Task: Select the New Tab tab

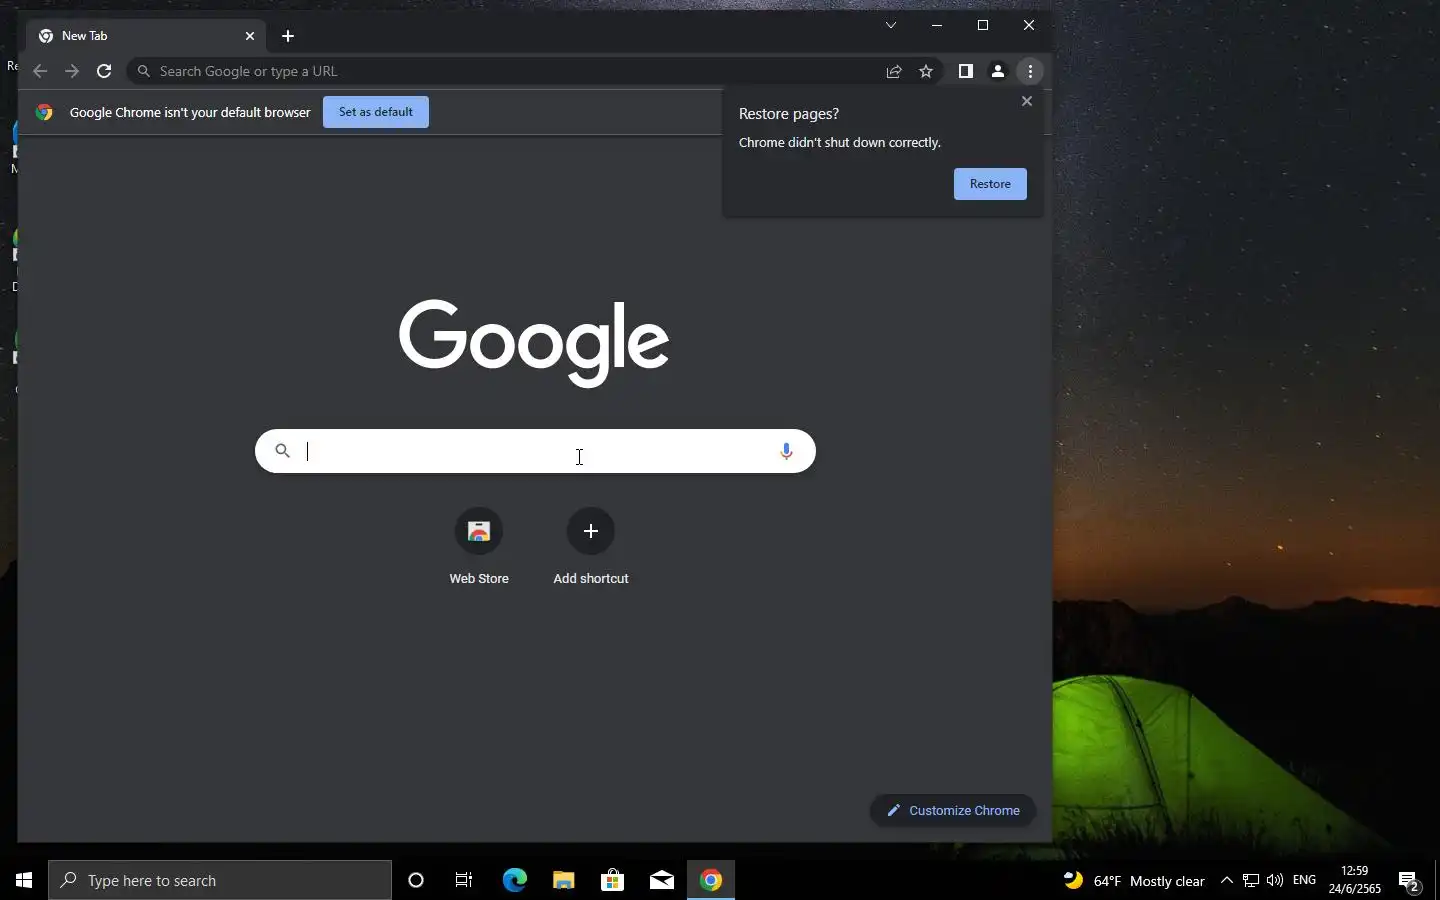Action: coord(146,36)
